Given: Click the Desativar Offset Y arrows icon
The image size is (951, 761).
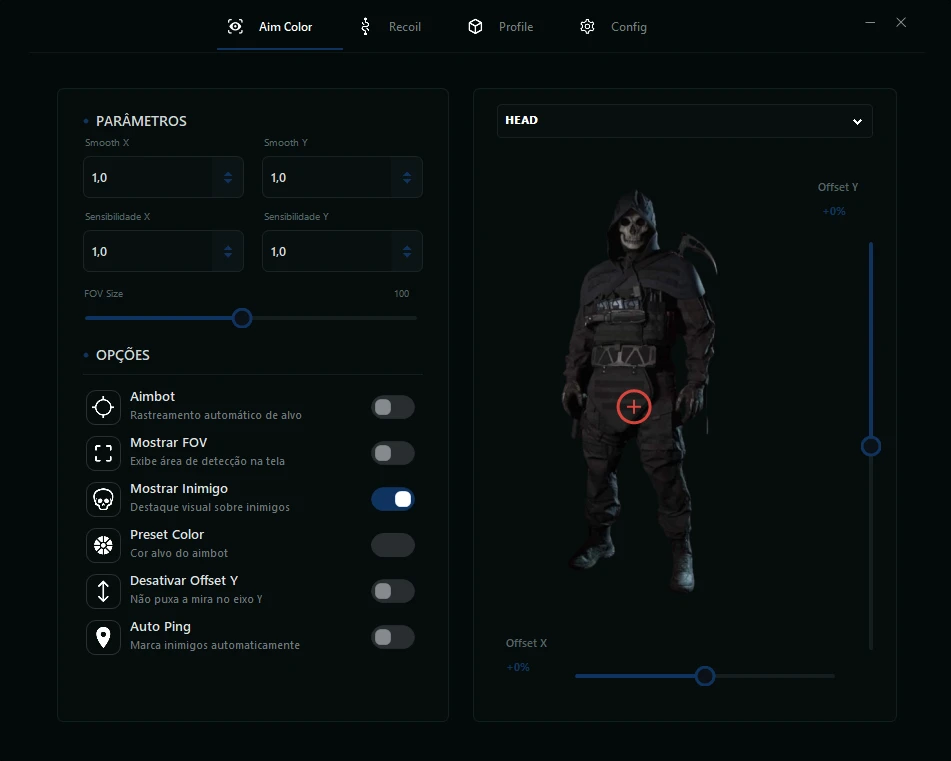Looking at the screenshot, I should click(104, 591).
